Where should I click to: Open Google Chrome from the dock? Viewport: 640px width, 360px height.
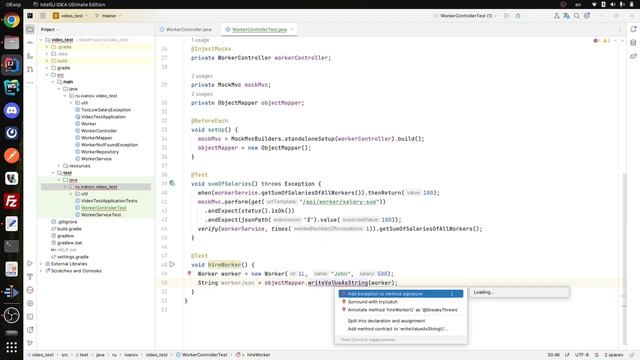pos(11,20)
